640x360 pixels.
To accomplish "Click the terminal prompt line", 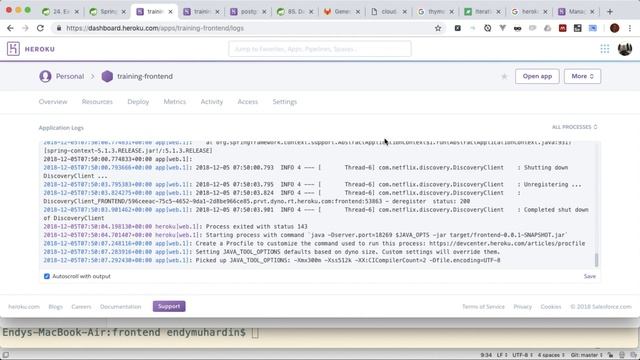I will coord(131,333).
